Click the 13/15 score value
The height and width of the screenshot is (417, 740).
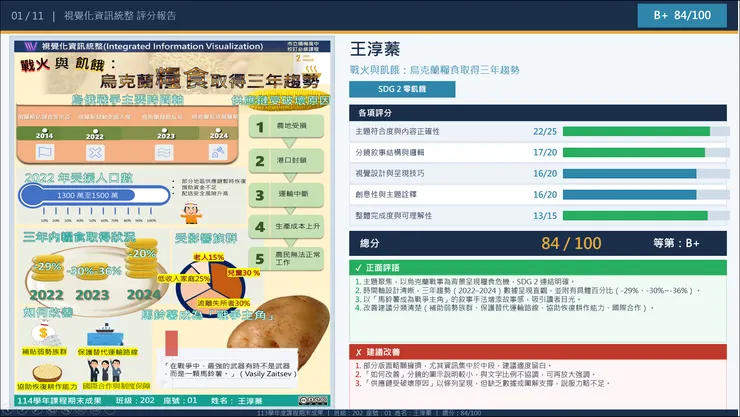[x=545, y=216]
